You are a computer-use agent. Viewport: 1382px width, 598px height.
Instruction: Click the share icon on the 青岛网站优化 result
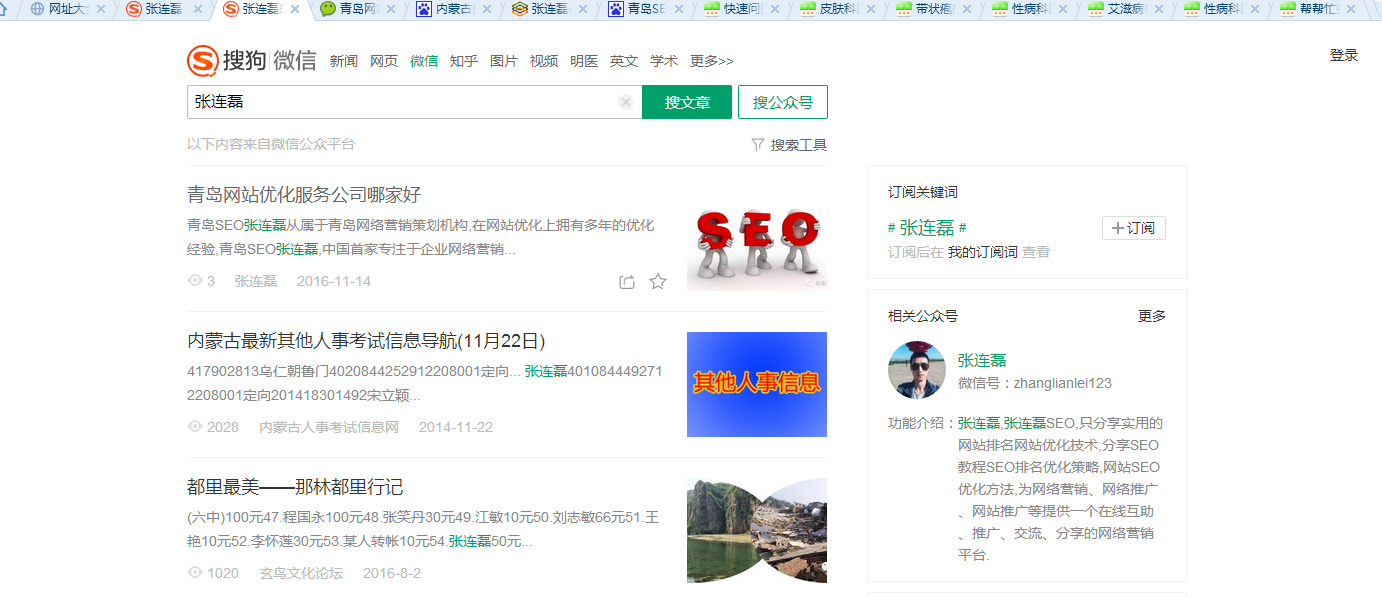tap(627, 282)
